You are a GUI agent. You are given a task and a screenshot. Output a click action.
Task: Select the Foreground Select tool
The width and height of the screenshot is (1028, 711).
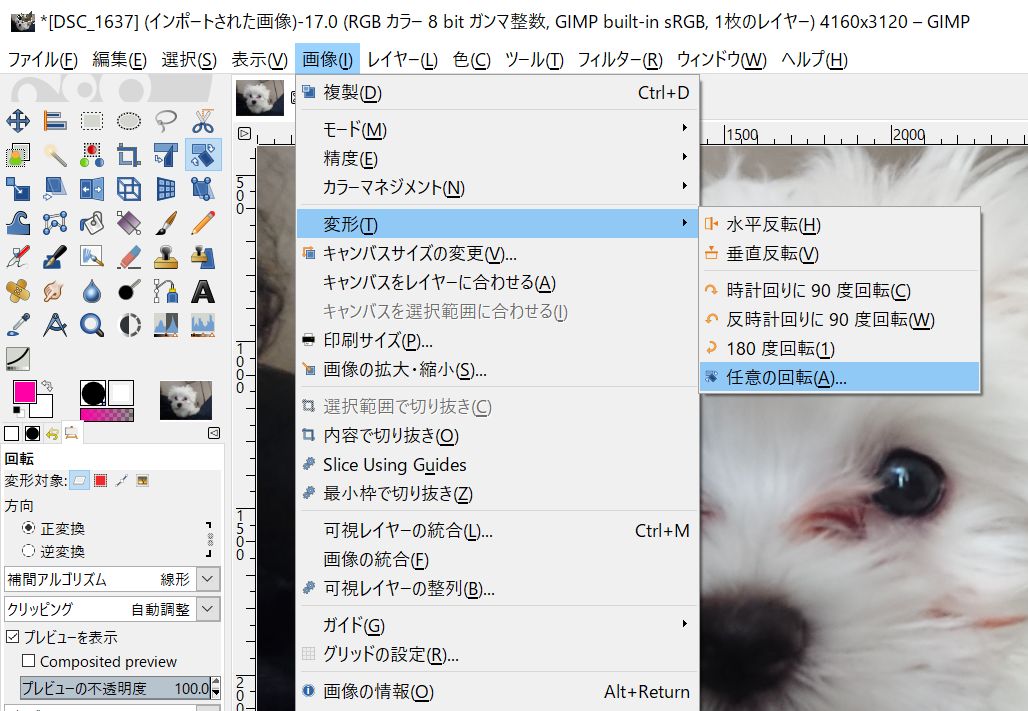point(18,155)
